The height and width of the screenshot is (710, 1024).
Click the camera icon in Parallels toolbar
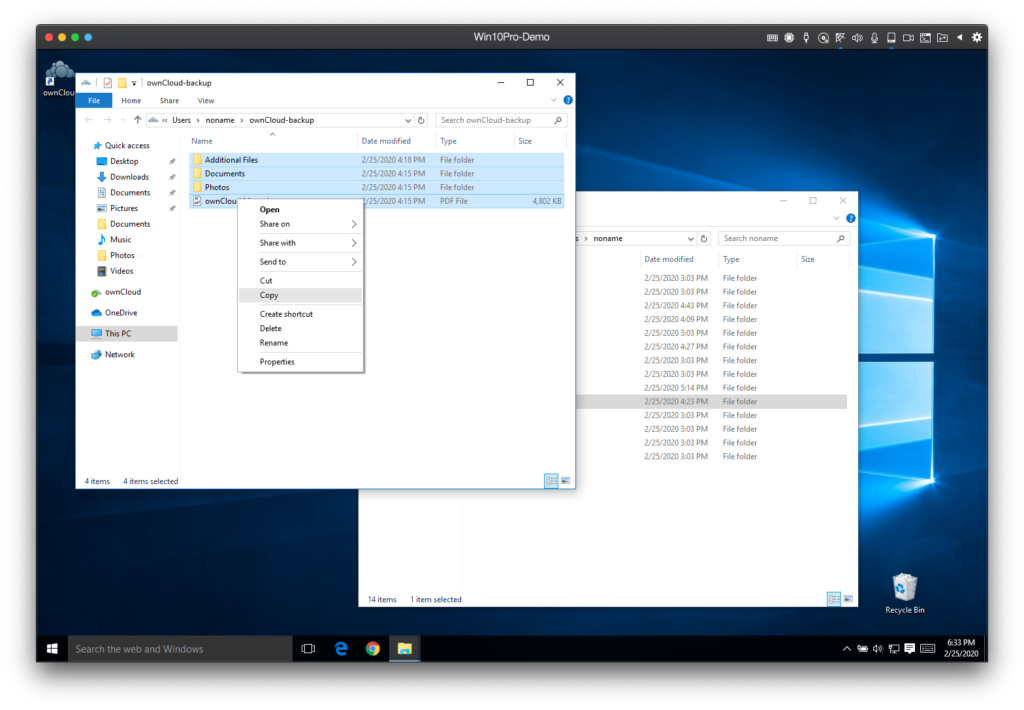click(x=908, y=38)
